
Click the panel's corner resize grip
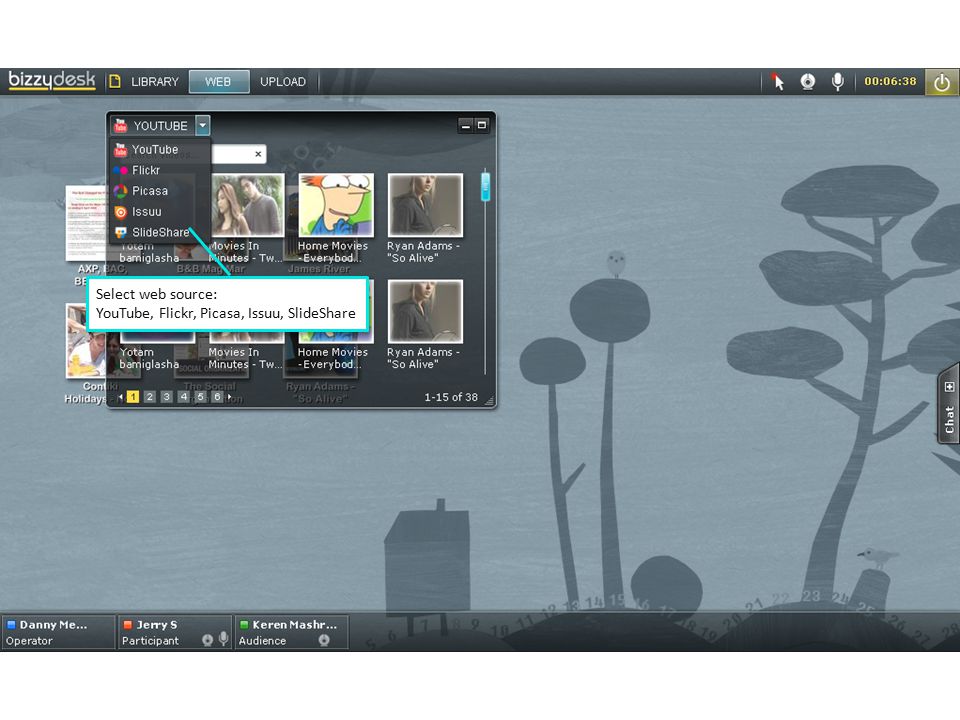tap(489, 401)
